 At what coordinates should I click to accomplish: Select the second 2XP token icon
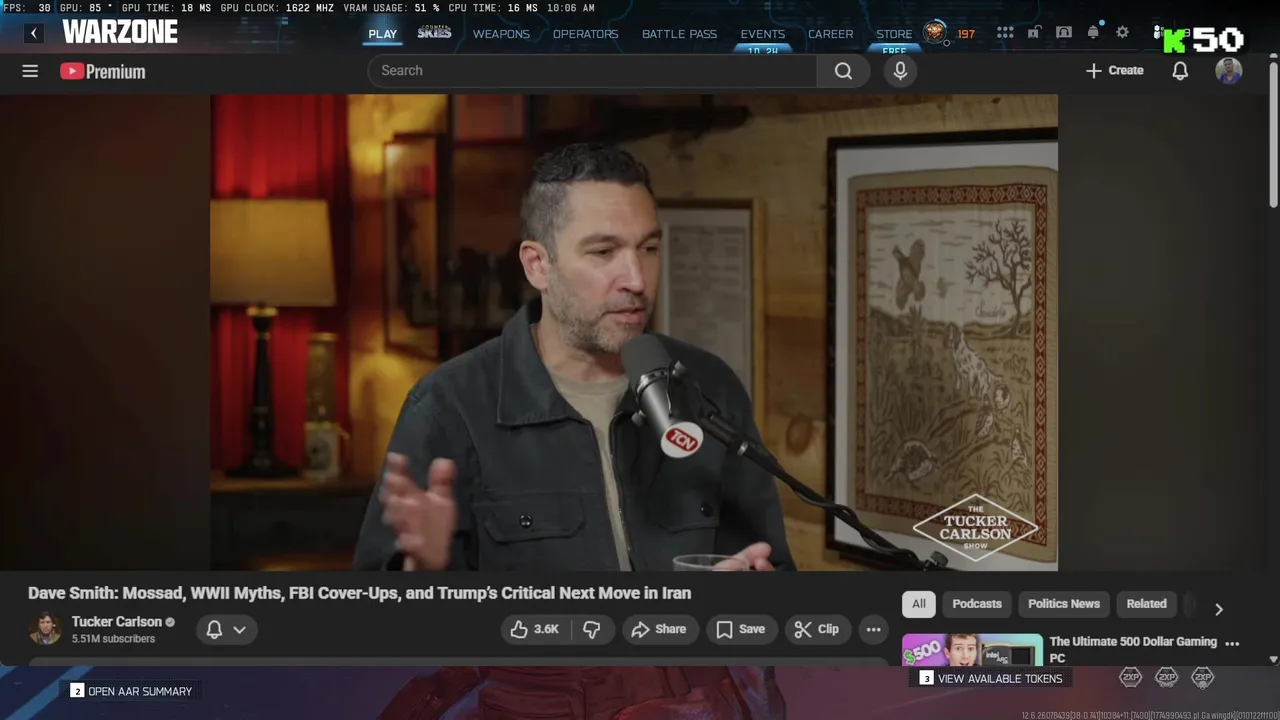pyautogui.click(x=1167, y=677)
